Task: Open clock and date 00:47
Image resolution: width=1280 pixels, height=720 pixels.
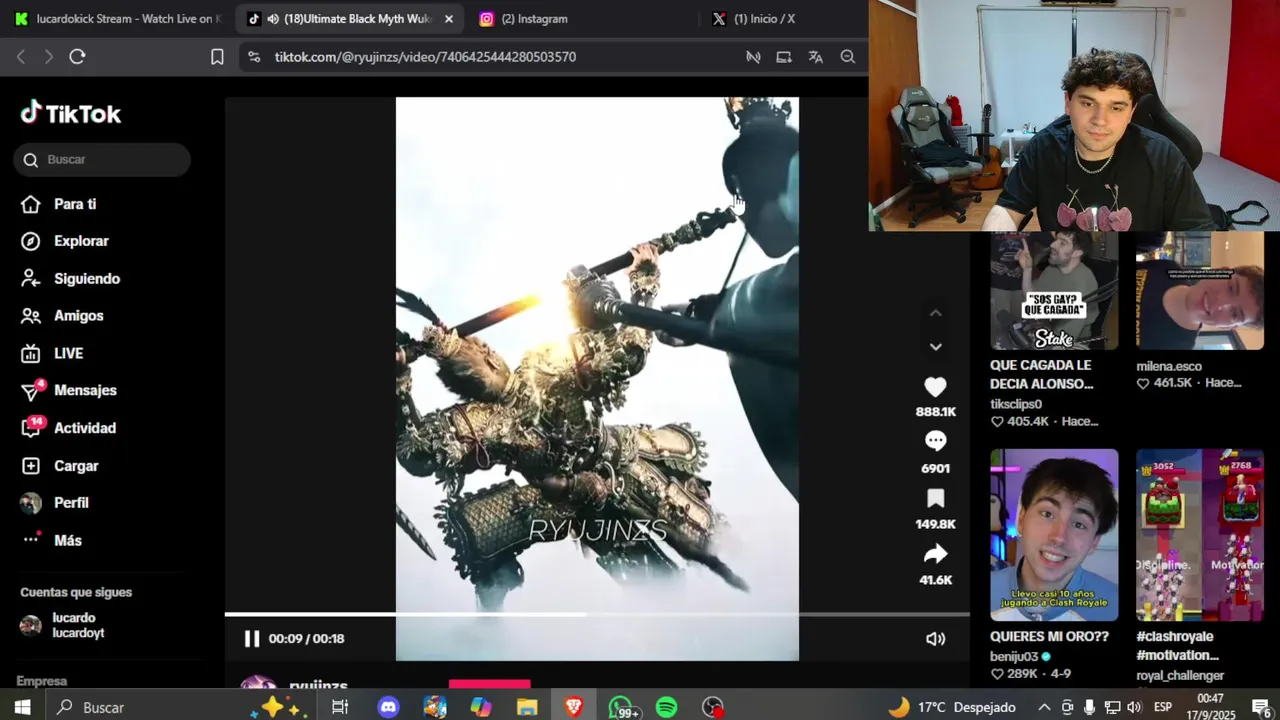Action: [1210, 707]
